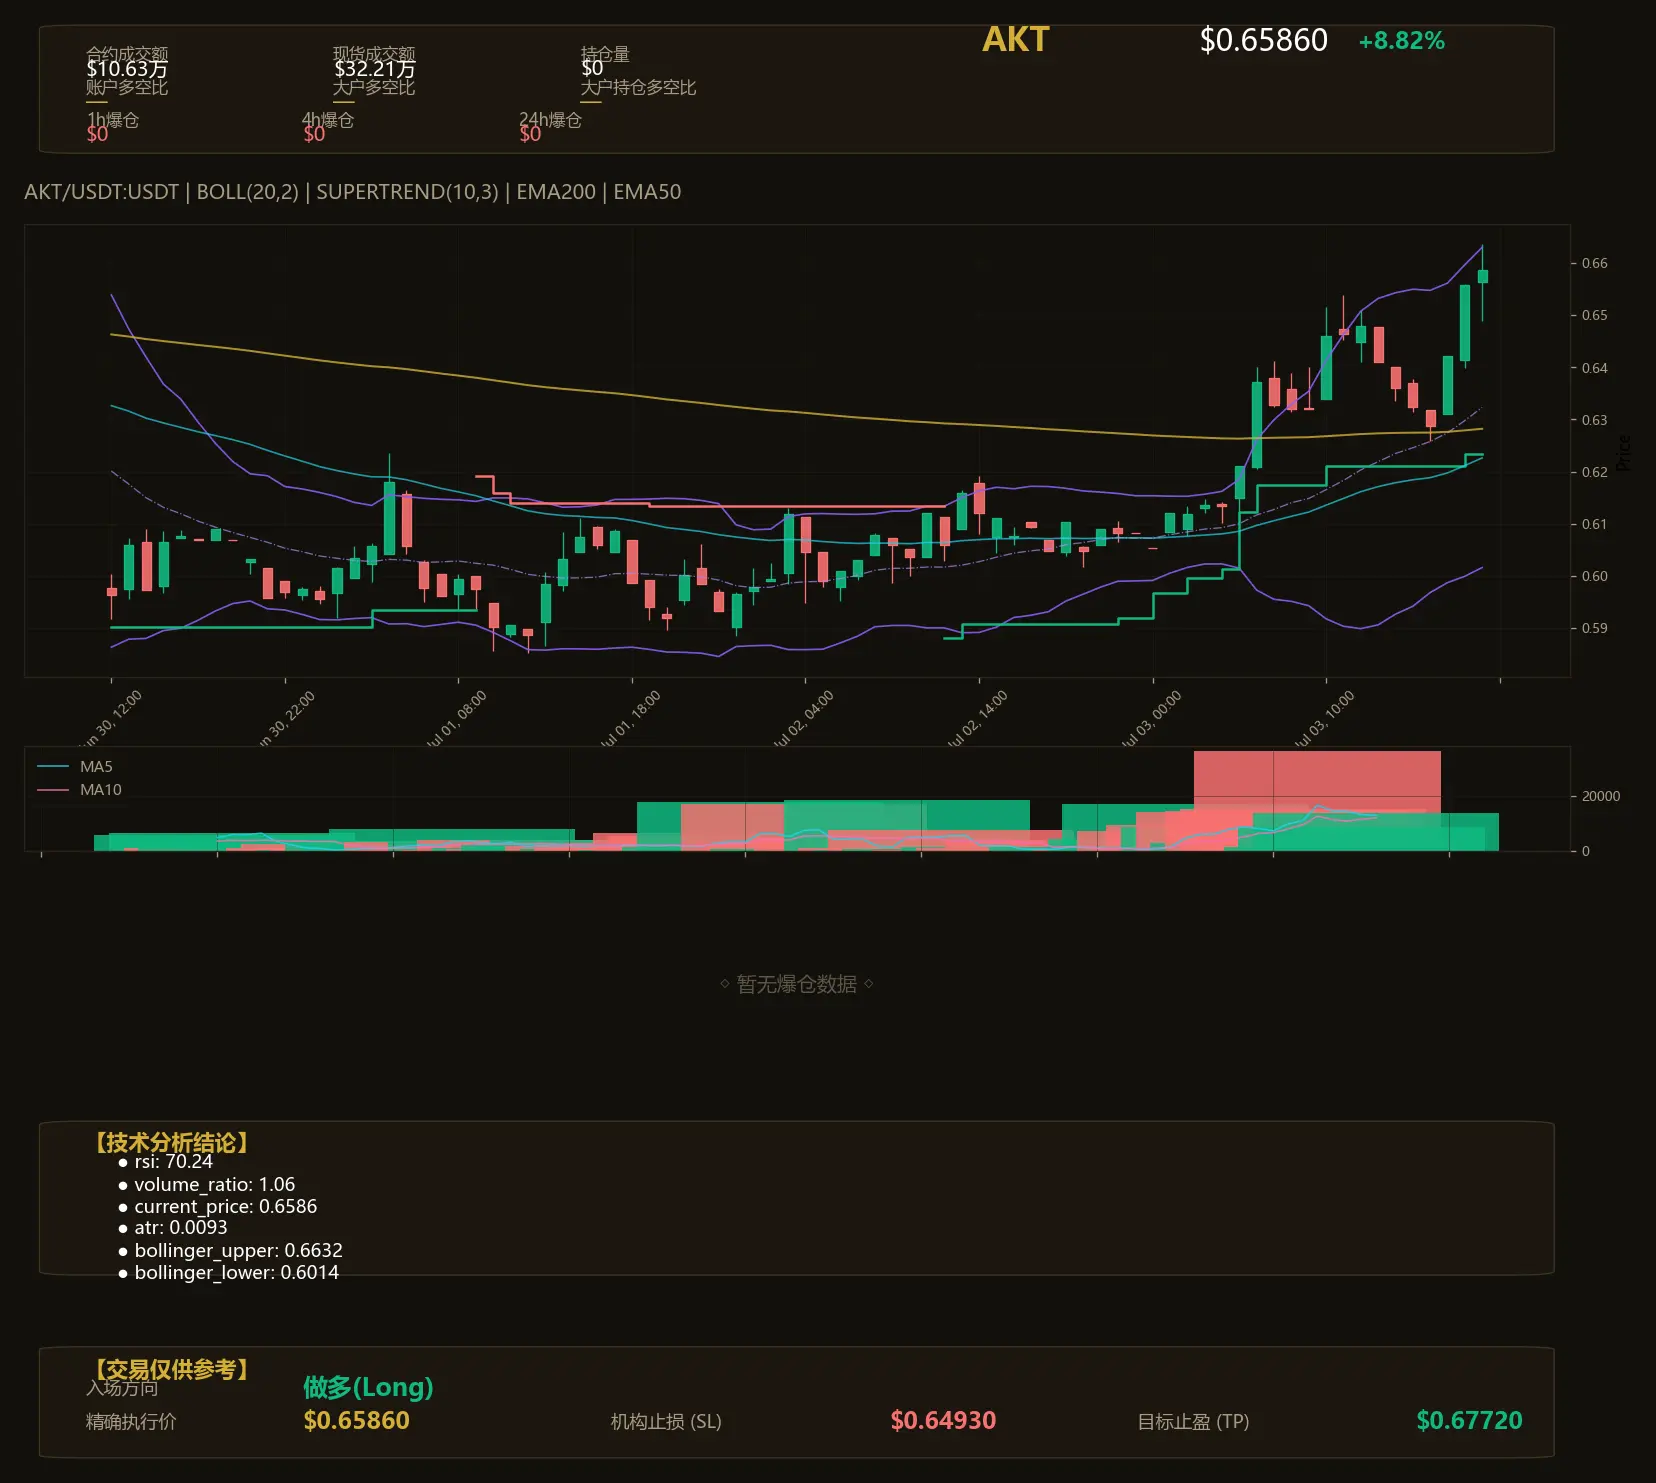Click the AKT ticker symbol header
The width and height of the screenshot is (1656, 1483).
1015,39
